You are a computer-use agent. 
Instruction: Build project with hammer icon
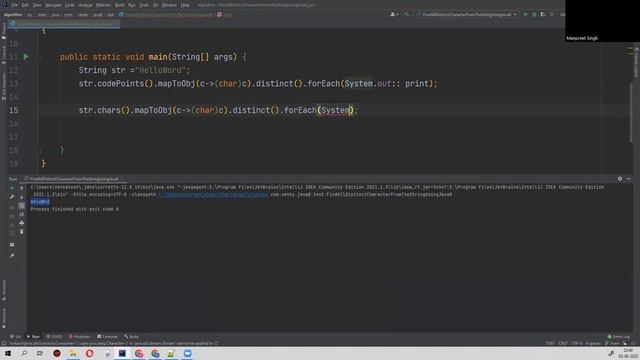point(407,14)
